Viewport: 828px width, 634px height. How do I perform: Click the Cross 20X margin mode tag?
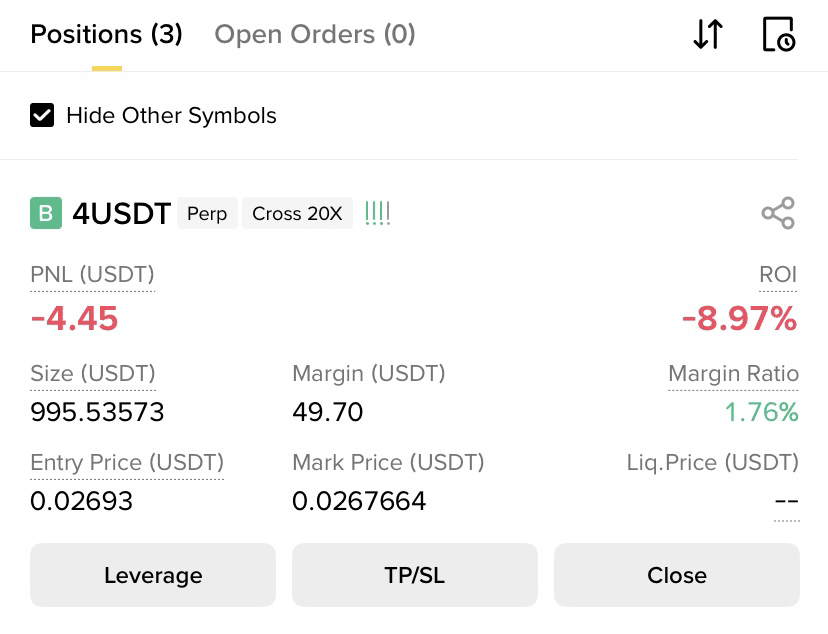coord(297,213)
